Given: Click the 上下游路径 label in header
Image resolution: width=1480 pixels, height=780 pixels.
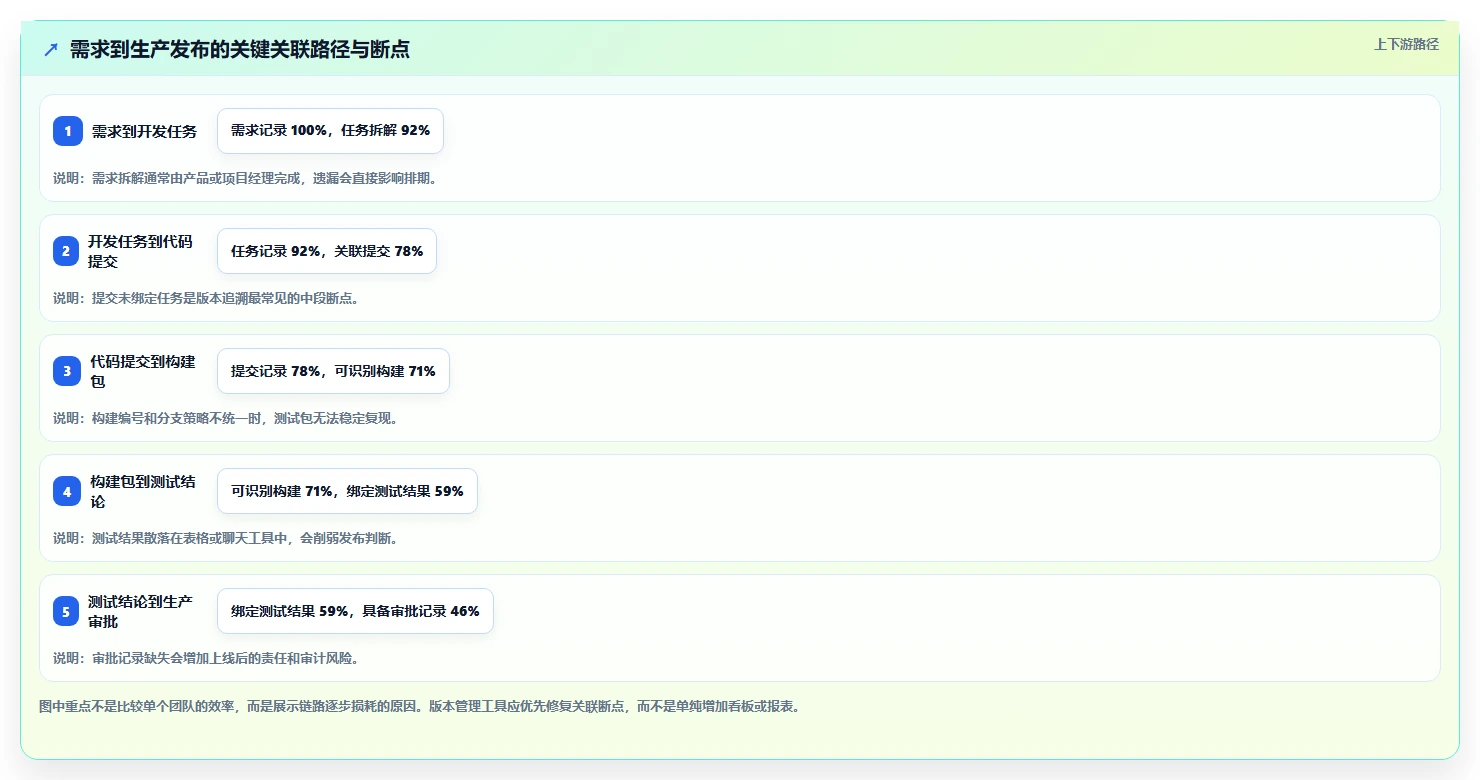Looking at the screenshot, I should pyautogui.click(x=1406, y=44).
